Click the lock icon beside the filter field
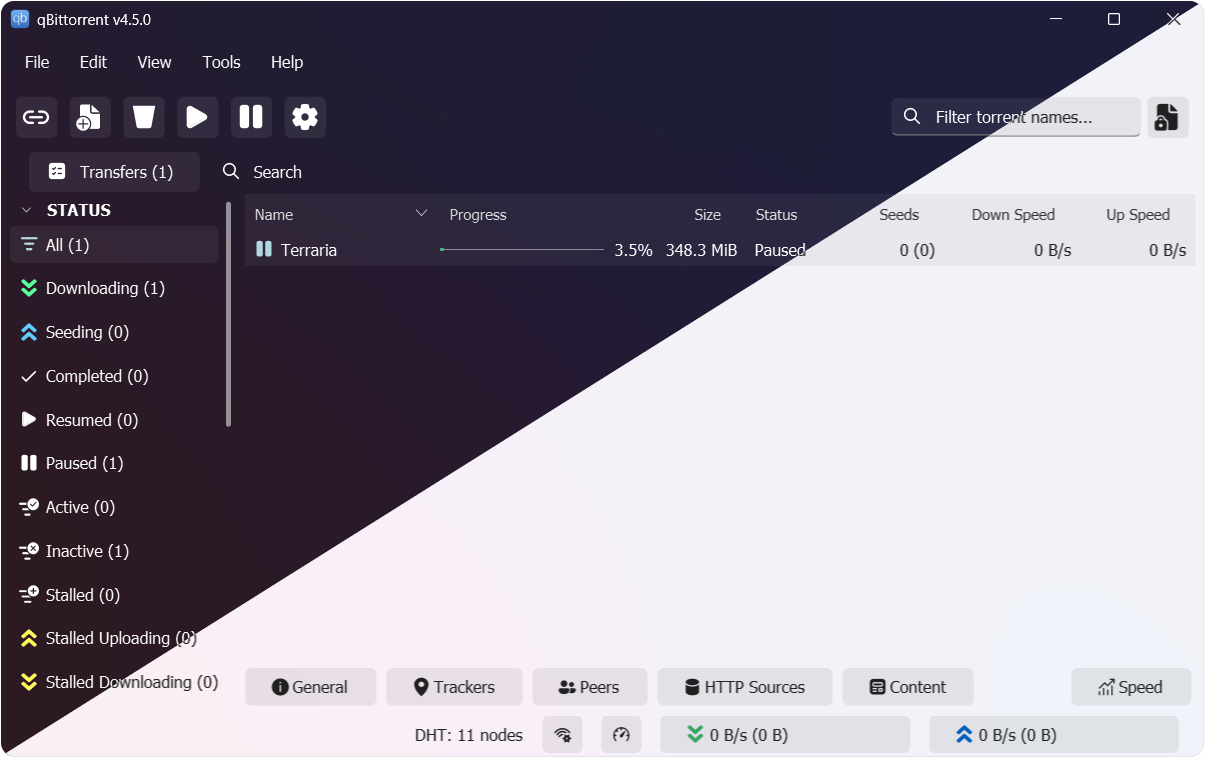1205x758 pixels. [x=1167, y=117]
